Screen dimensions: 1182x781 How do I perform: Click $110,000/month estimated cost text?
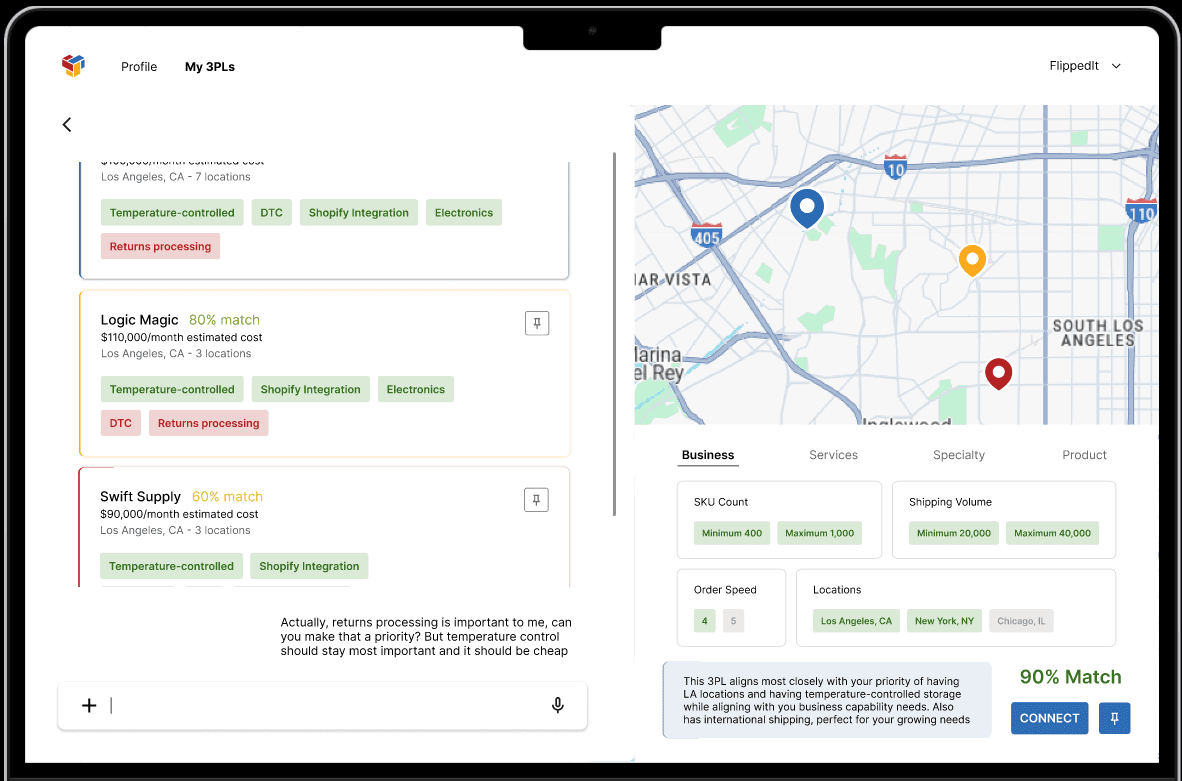coord(182,338)
